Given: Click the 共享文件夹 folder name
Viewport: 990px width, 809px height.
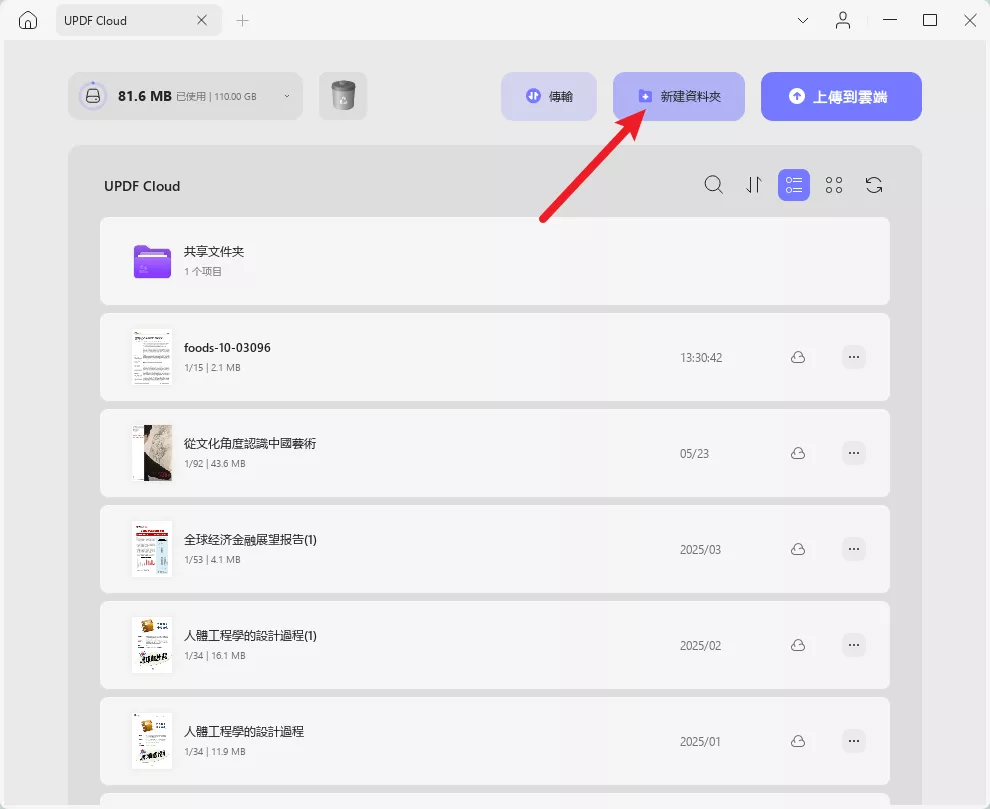Looking at the screenshot, I should pos(214,252).
